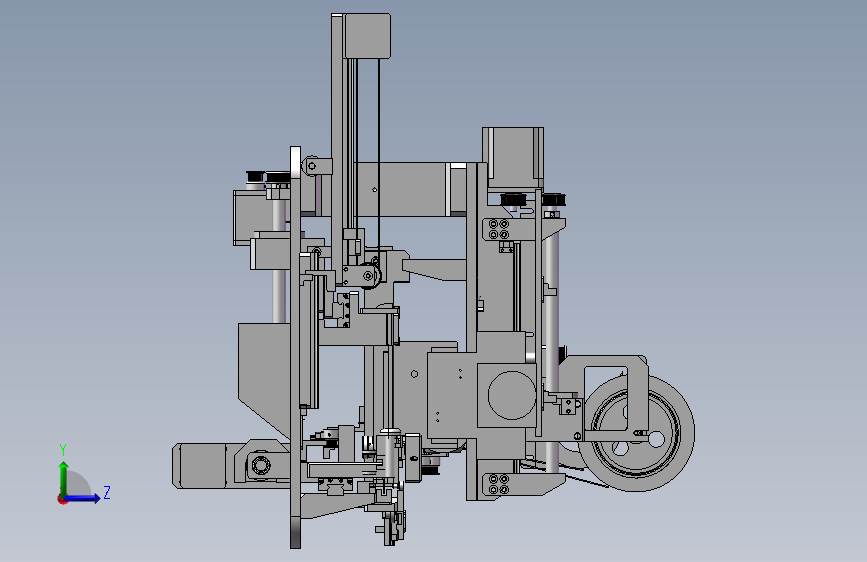Select the stepper motor block at the top right of the assembly

pyautogui.click(x=513, y=158)
